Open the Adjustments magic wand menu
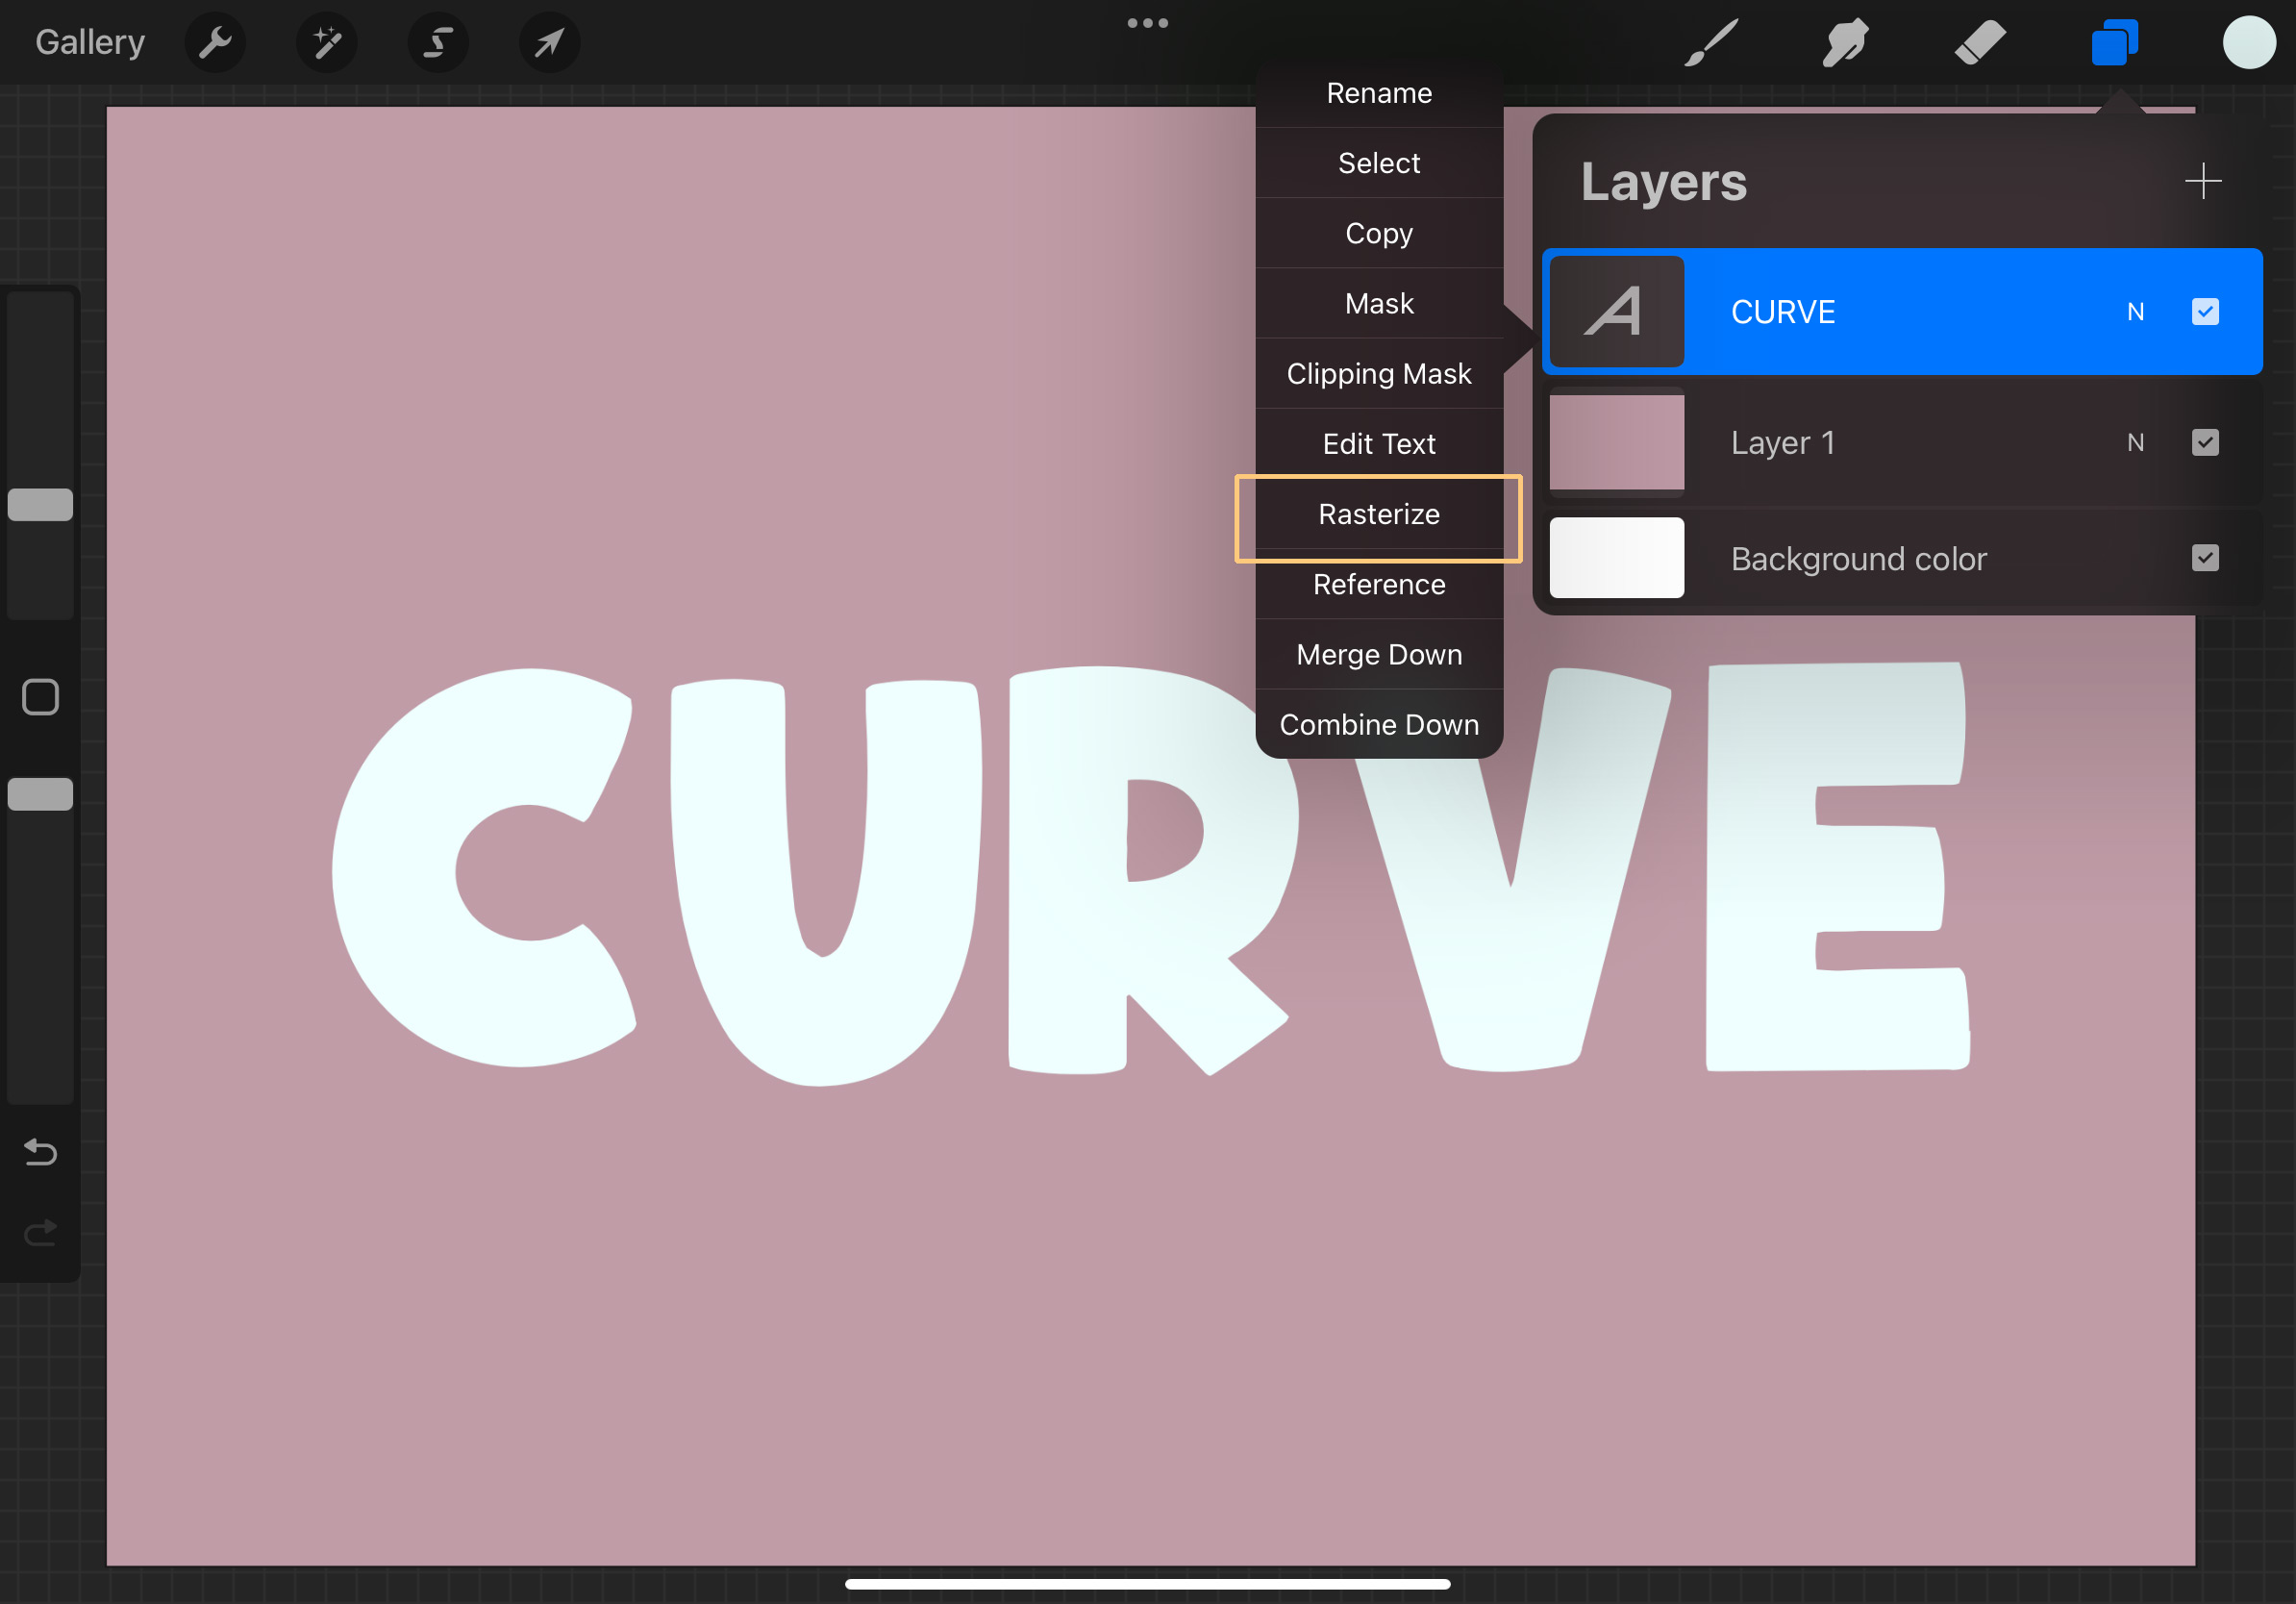Image resolution: width=2296 pixels, height=1604 pixels. (327, 43)
